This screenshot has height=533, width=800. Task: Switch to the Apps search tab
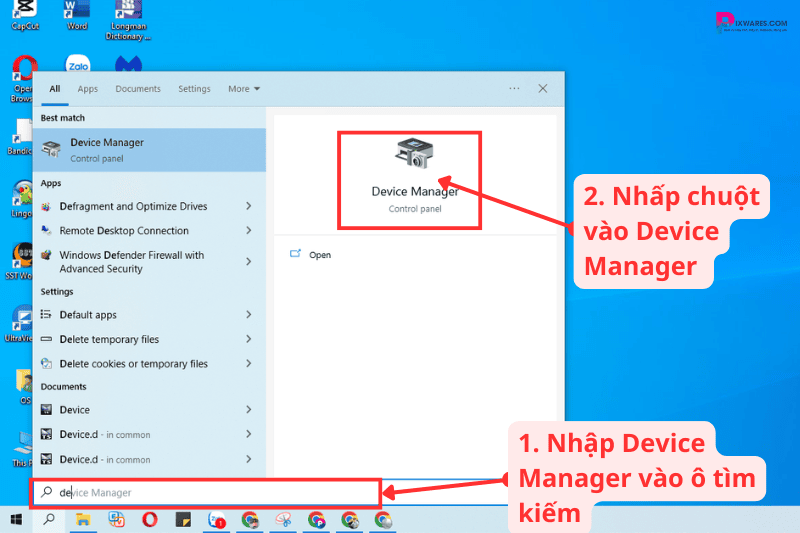point(88,89)
